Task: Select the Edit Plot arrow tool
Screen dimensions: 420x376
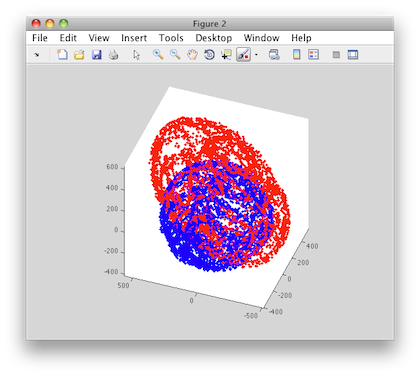Action: point(136,55)
